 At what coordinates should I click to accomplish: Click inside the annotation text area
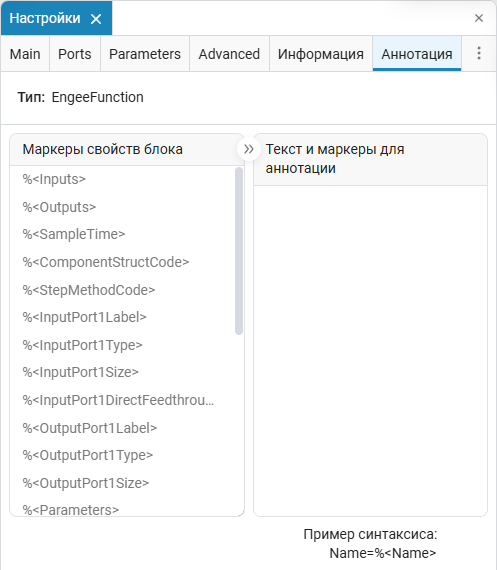pos(370,351)
